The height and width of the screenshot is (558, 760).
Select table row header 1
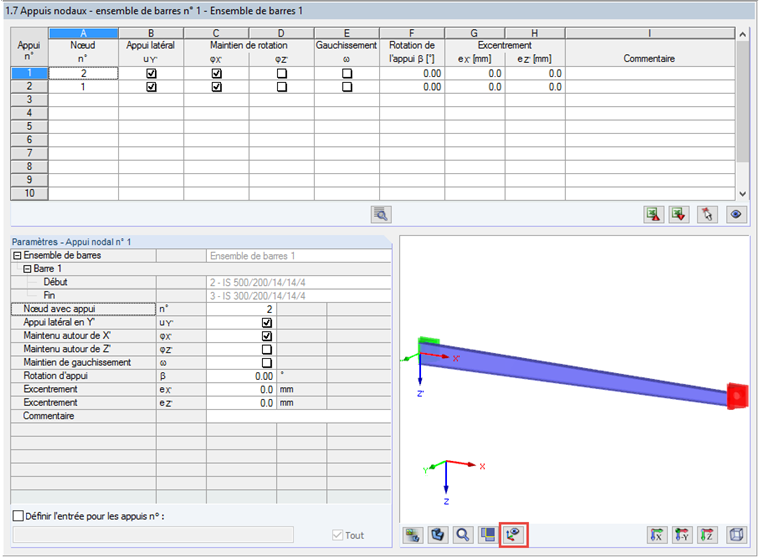(x=29, y=73)
